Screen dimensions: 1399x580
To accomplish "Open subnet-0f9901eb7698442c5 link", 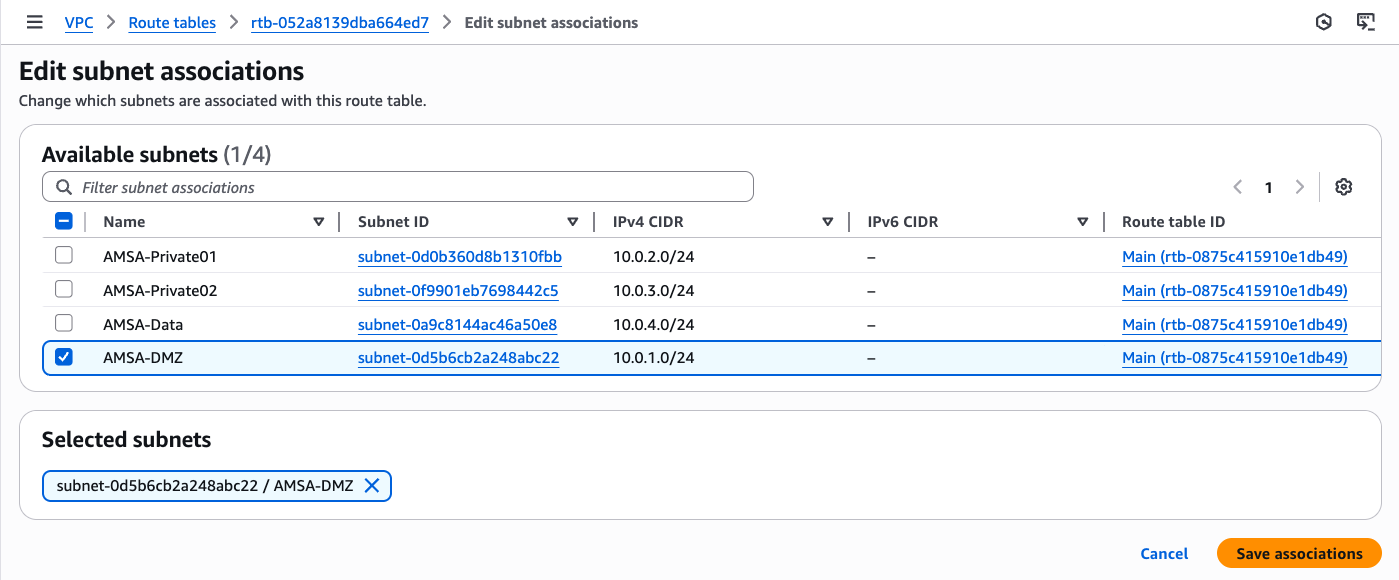I will click(x=458, y=291).
